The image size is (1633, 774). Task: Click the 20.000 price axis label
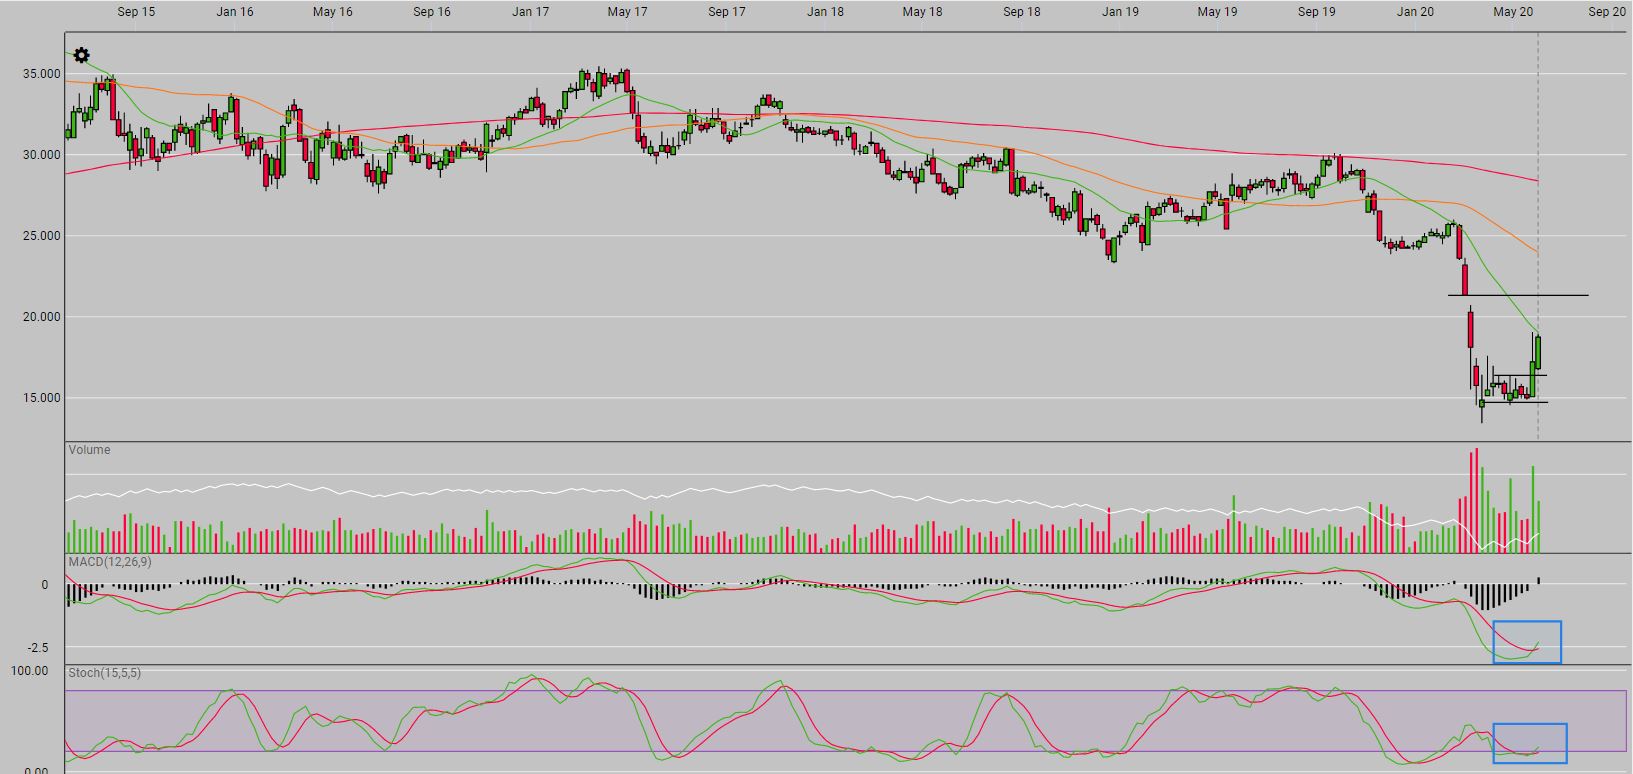coord(41,317)
